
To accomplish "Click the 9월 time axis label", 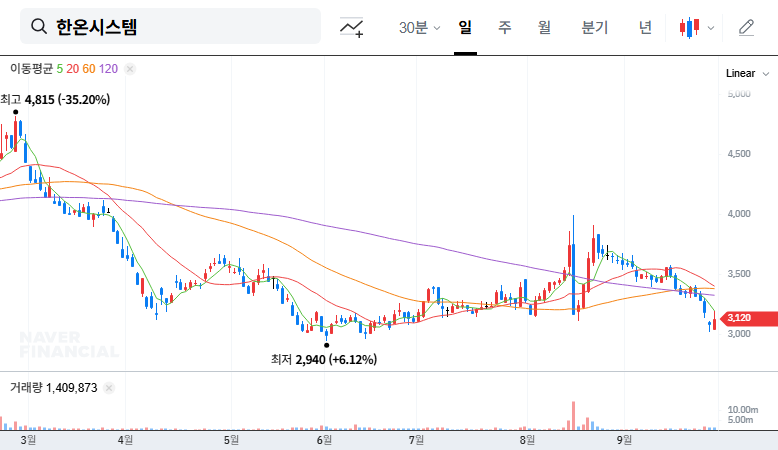I will (624, 440).
